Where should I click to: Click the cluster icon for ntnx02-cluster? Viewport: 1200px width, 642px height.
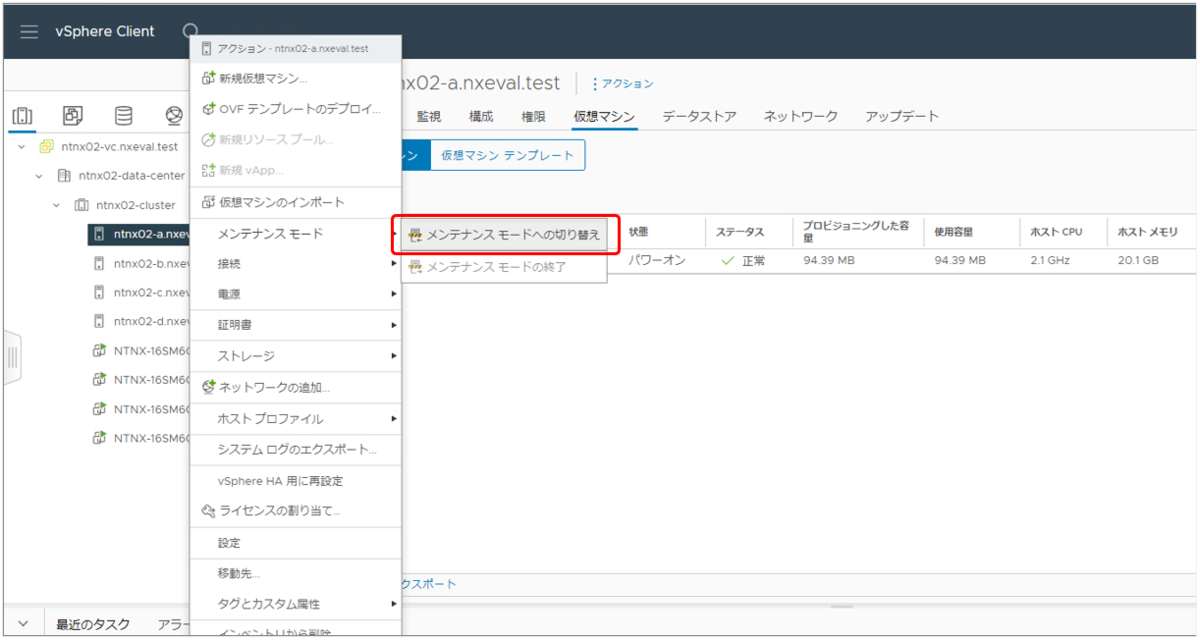81,205
